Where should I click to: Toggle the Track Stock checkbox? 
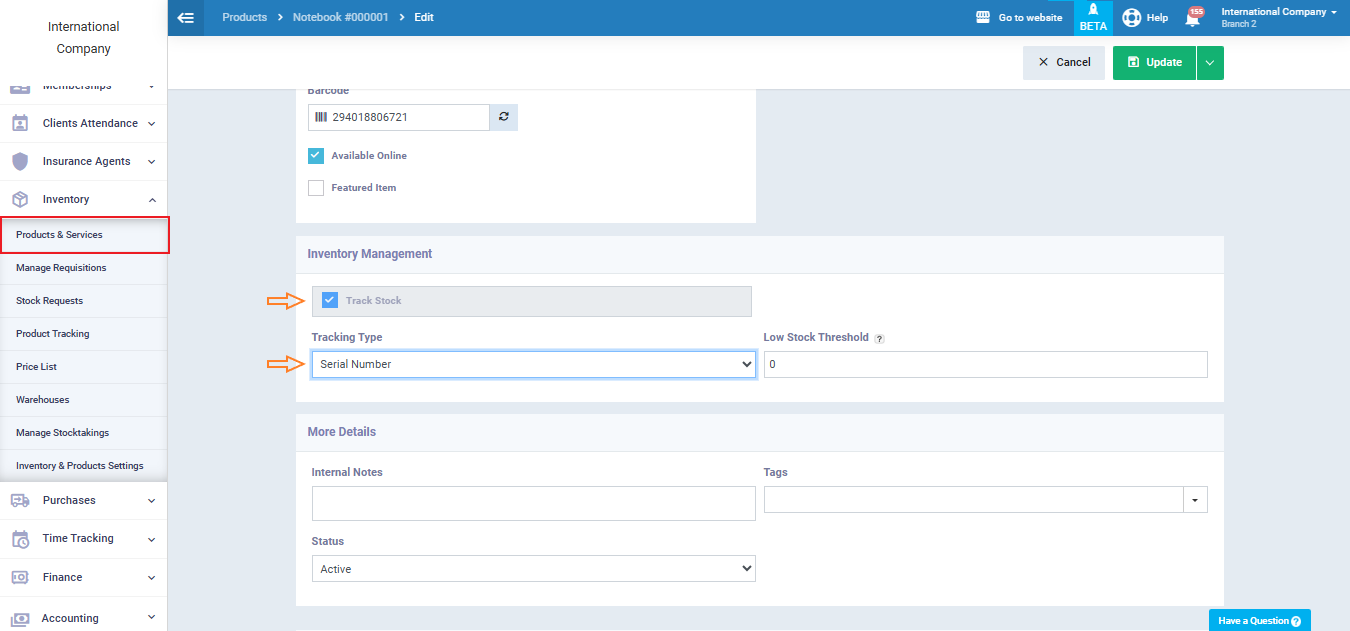coord(330,300)
